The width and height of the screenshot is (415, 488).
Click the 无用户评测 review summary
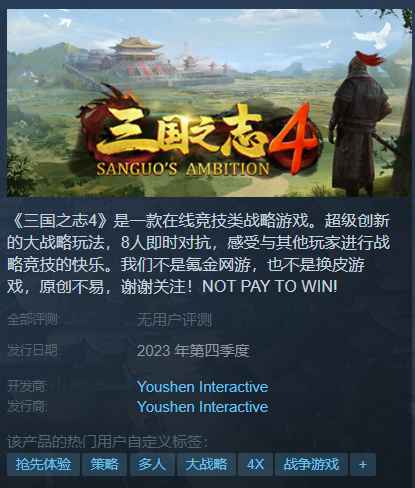pyautogui.click(x=174, y=320)
